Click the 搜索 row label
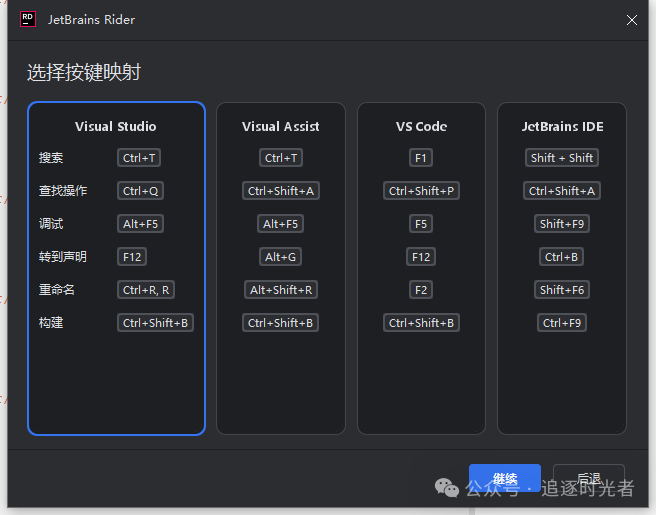The width and height of the screenshot is (656, 515). click(x=51, y=158)
